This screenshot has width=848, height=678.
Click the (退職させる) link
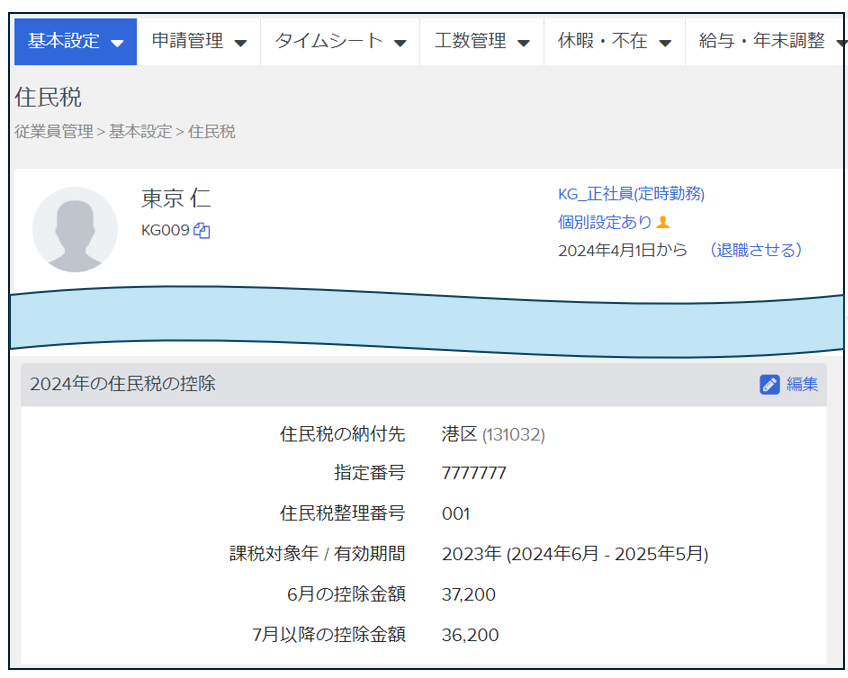(x=756, y=250)
